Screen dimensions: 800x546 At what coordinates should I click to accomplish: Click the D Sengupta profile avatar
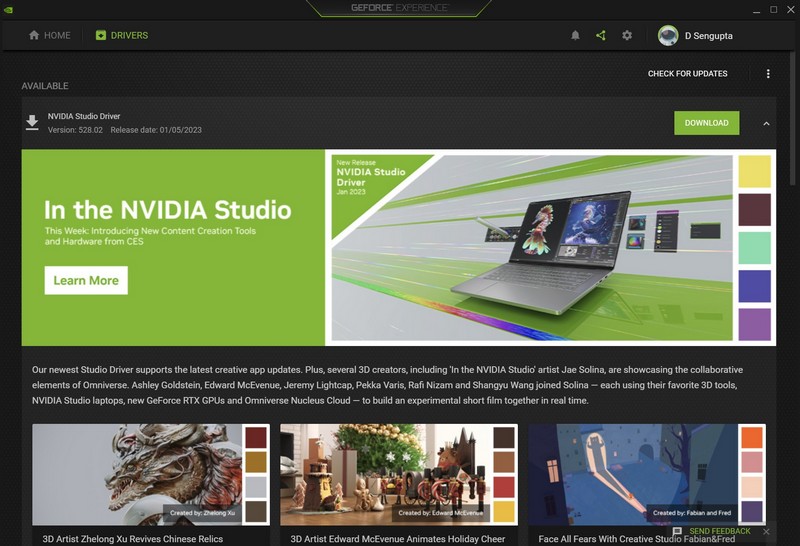pos(668,36)
